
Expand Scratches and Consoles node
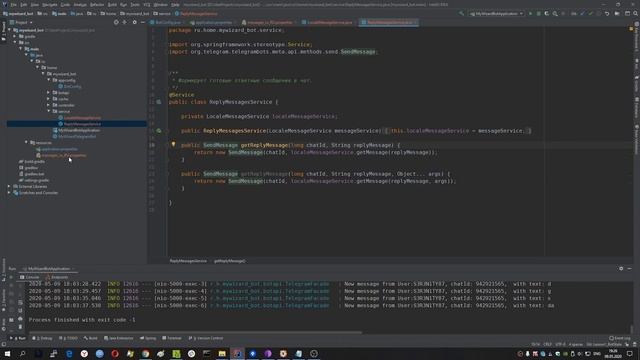click(9, 193)
